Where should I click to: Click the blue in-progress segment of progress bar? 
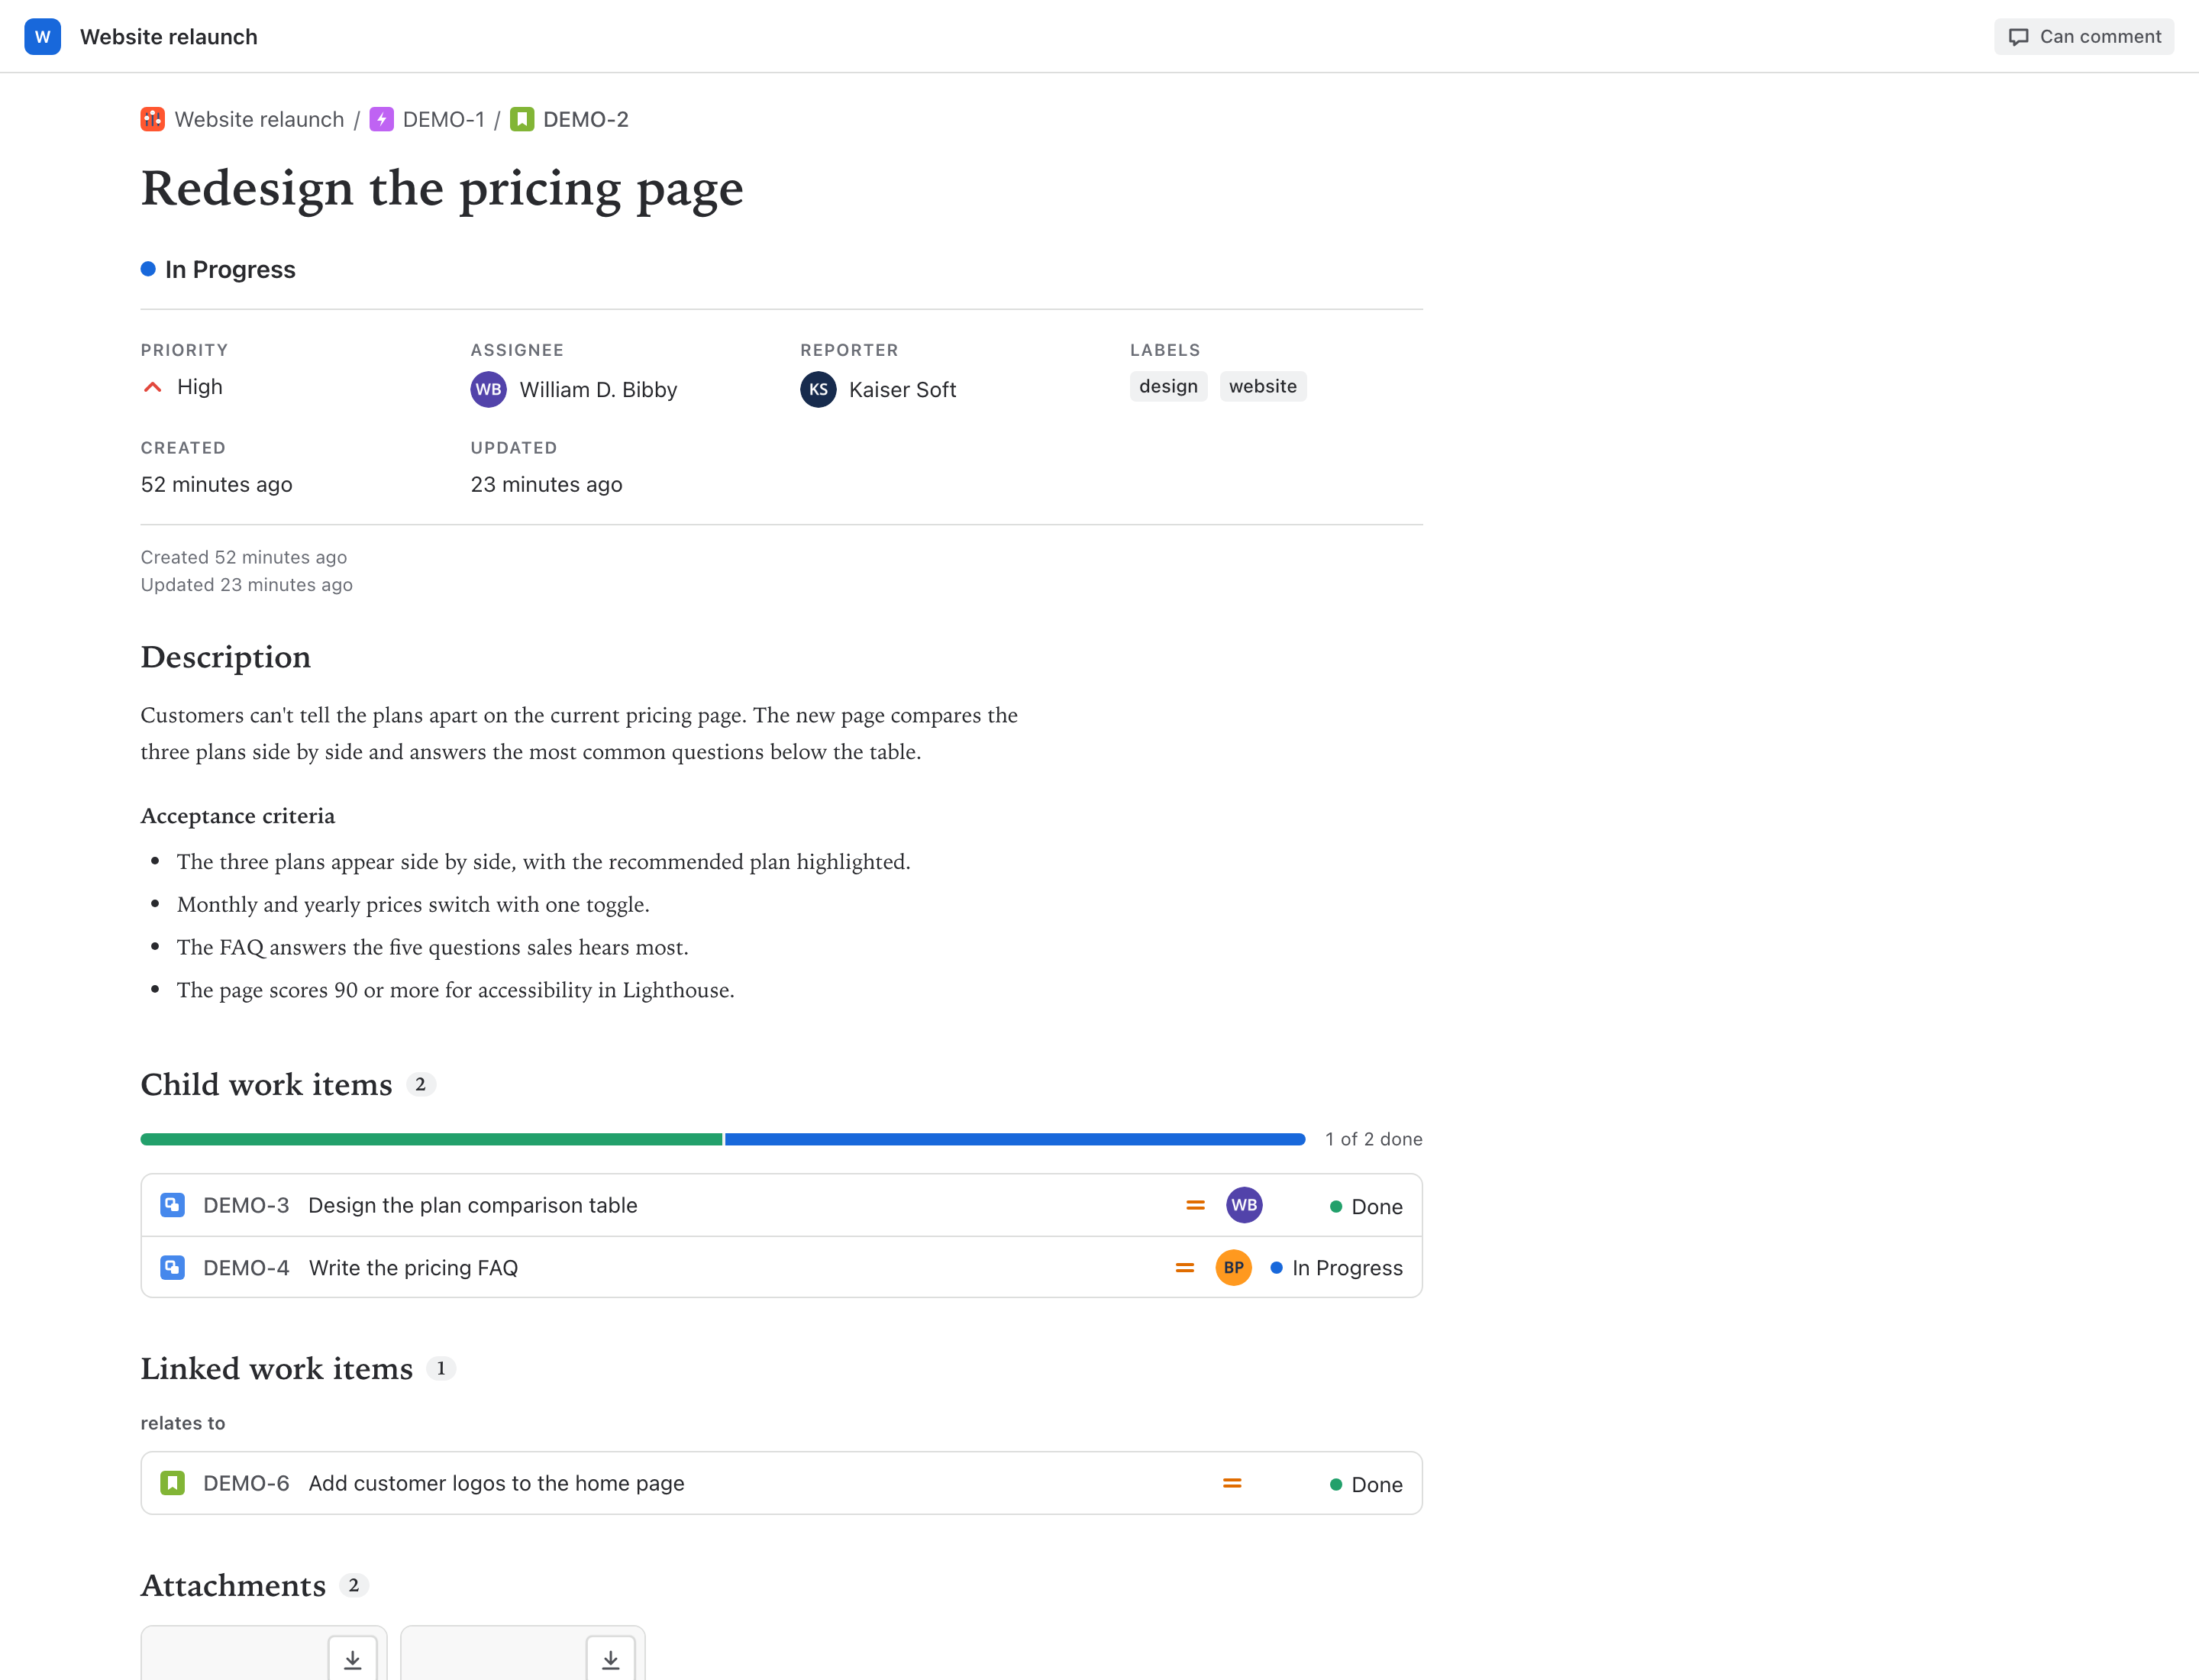pos(1015,1139)
